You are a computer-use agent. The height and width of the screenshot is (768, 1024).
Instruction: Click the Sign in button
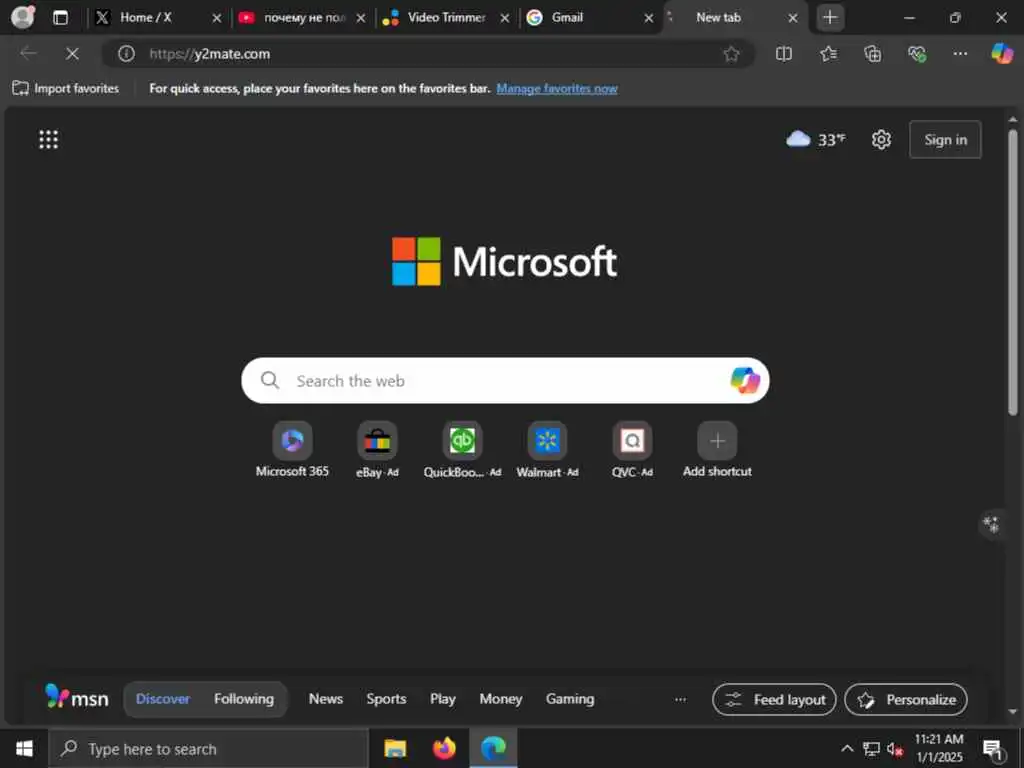click(945, 139)
